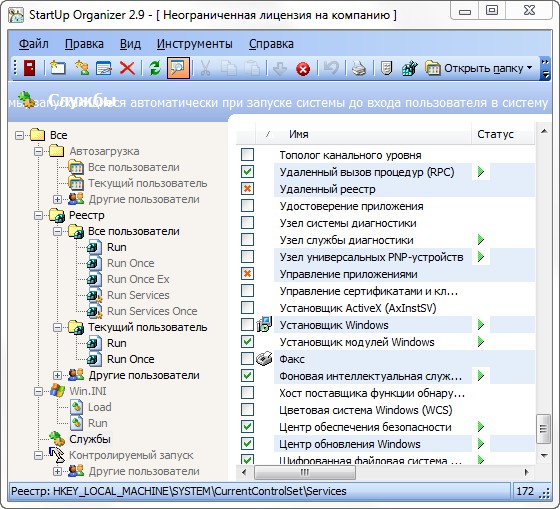Toggle Центр обновления Windows checkbox
This screenshot has height=509, width=560.
click(247, 444)
